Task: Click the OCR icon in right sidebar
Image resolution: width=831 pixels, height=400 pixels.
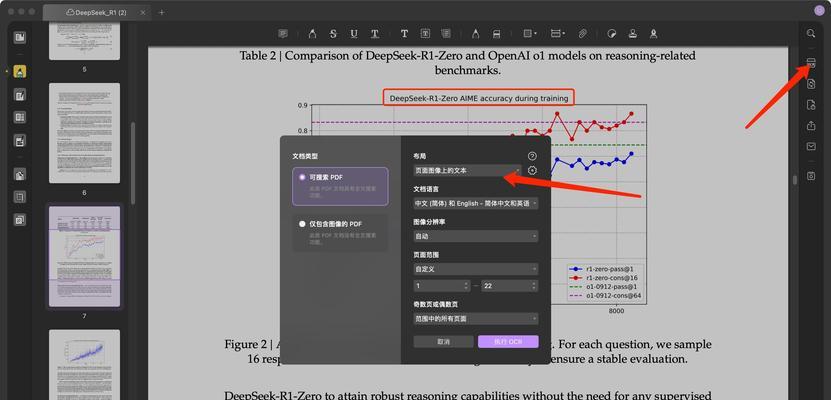Action: point(811,63)
